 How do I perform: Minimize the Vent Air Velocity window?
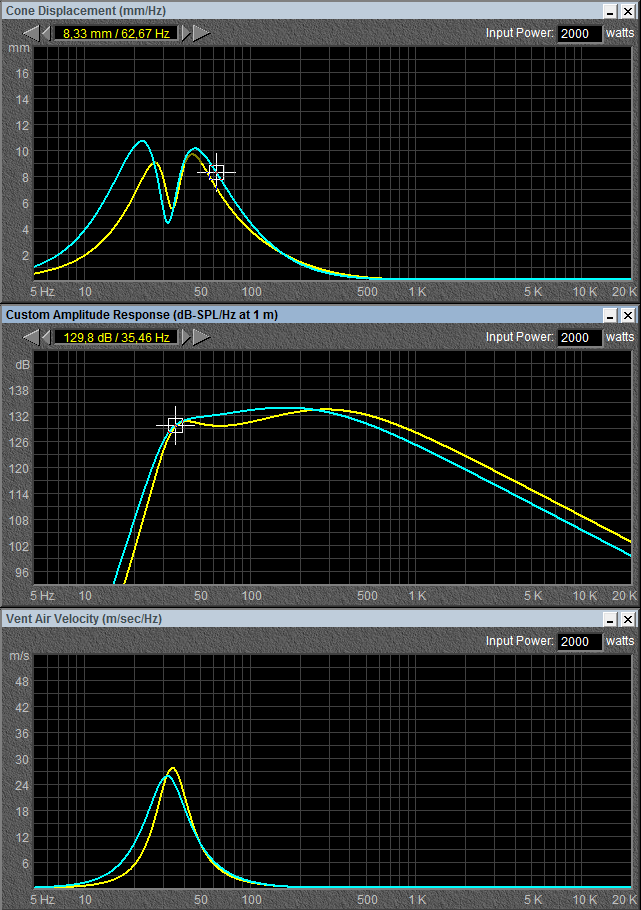pyautogui.click(x=610, y=619)
